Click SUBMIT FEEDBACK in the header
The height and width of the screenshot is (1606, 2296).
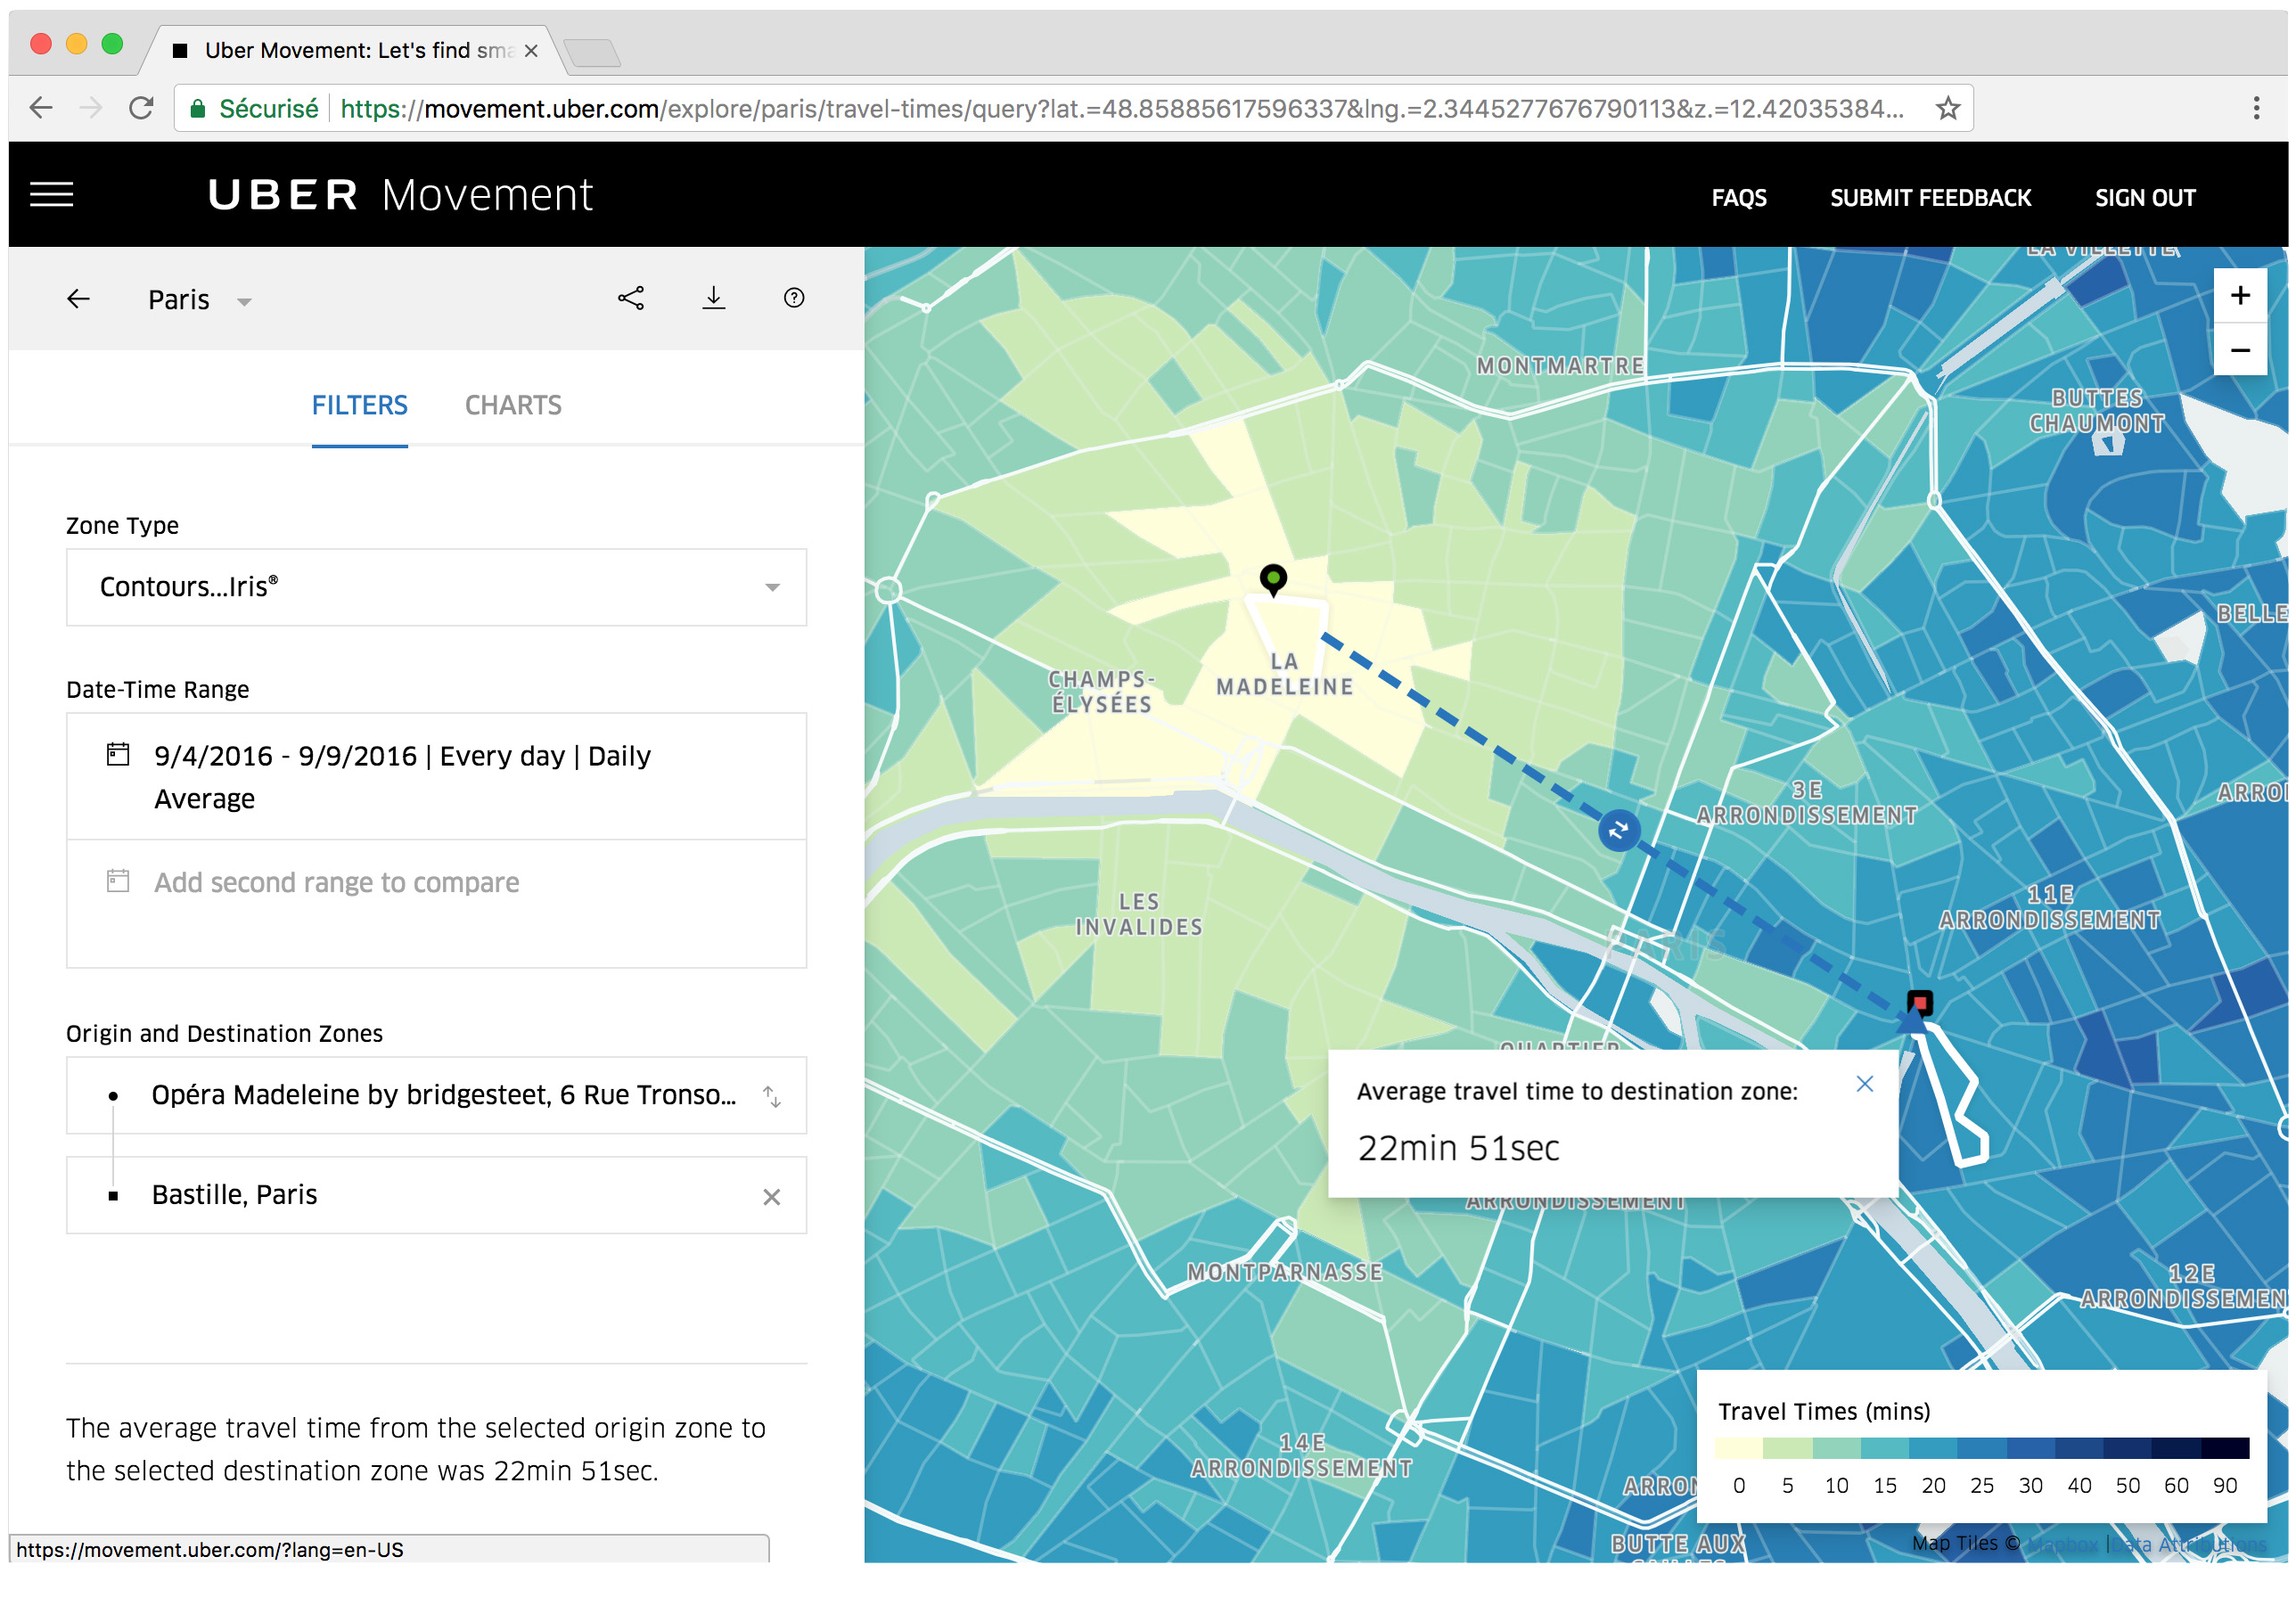(x=1930, y=198)
